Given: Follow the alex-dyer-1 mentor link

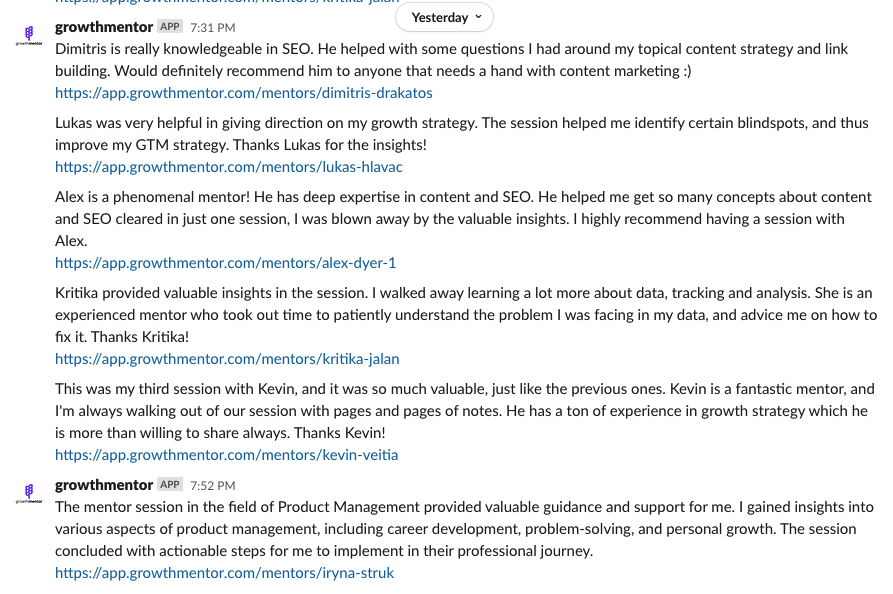Looking at the screenshot, I should [226, 263].
